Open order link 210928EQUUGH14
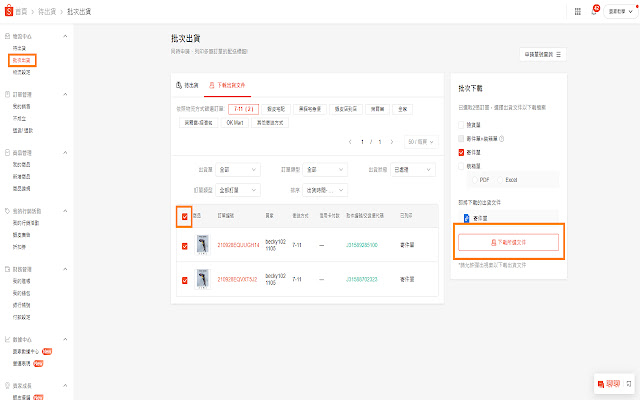Image resolution: width=640 pixels, height=400 pixels. pos(238,245)
